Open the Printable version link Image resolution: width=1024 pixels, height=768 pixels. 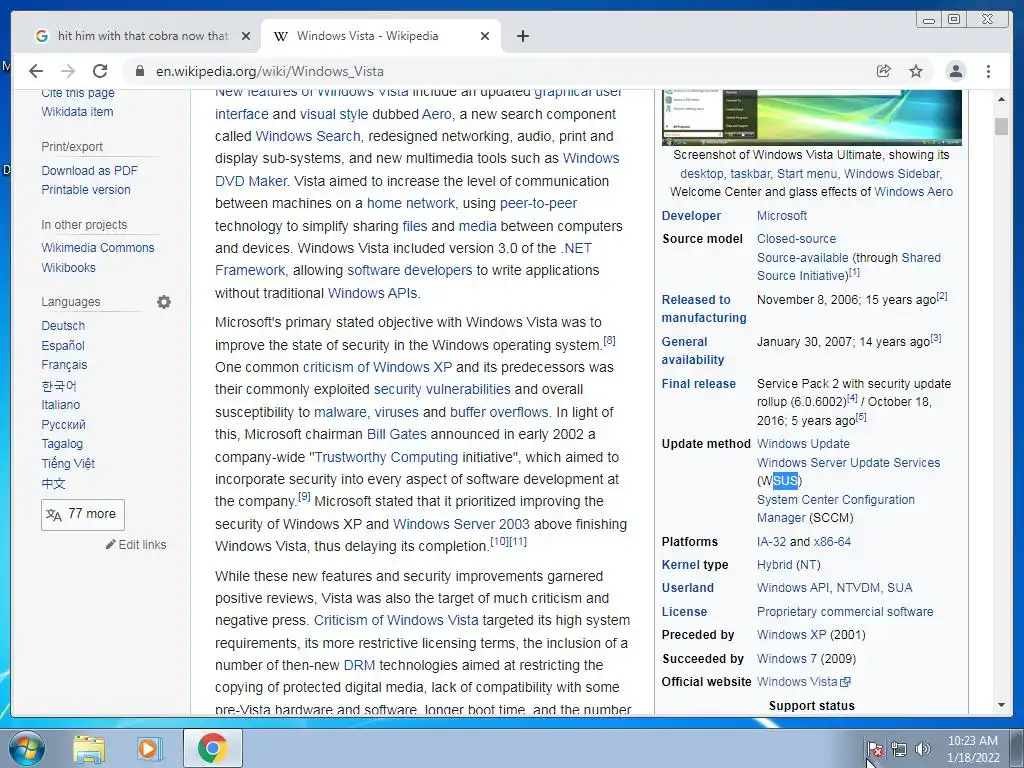click(x=86, y=189)
